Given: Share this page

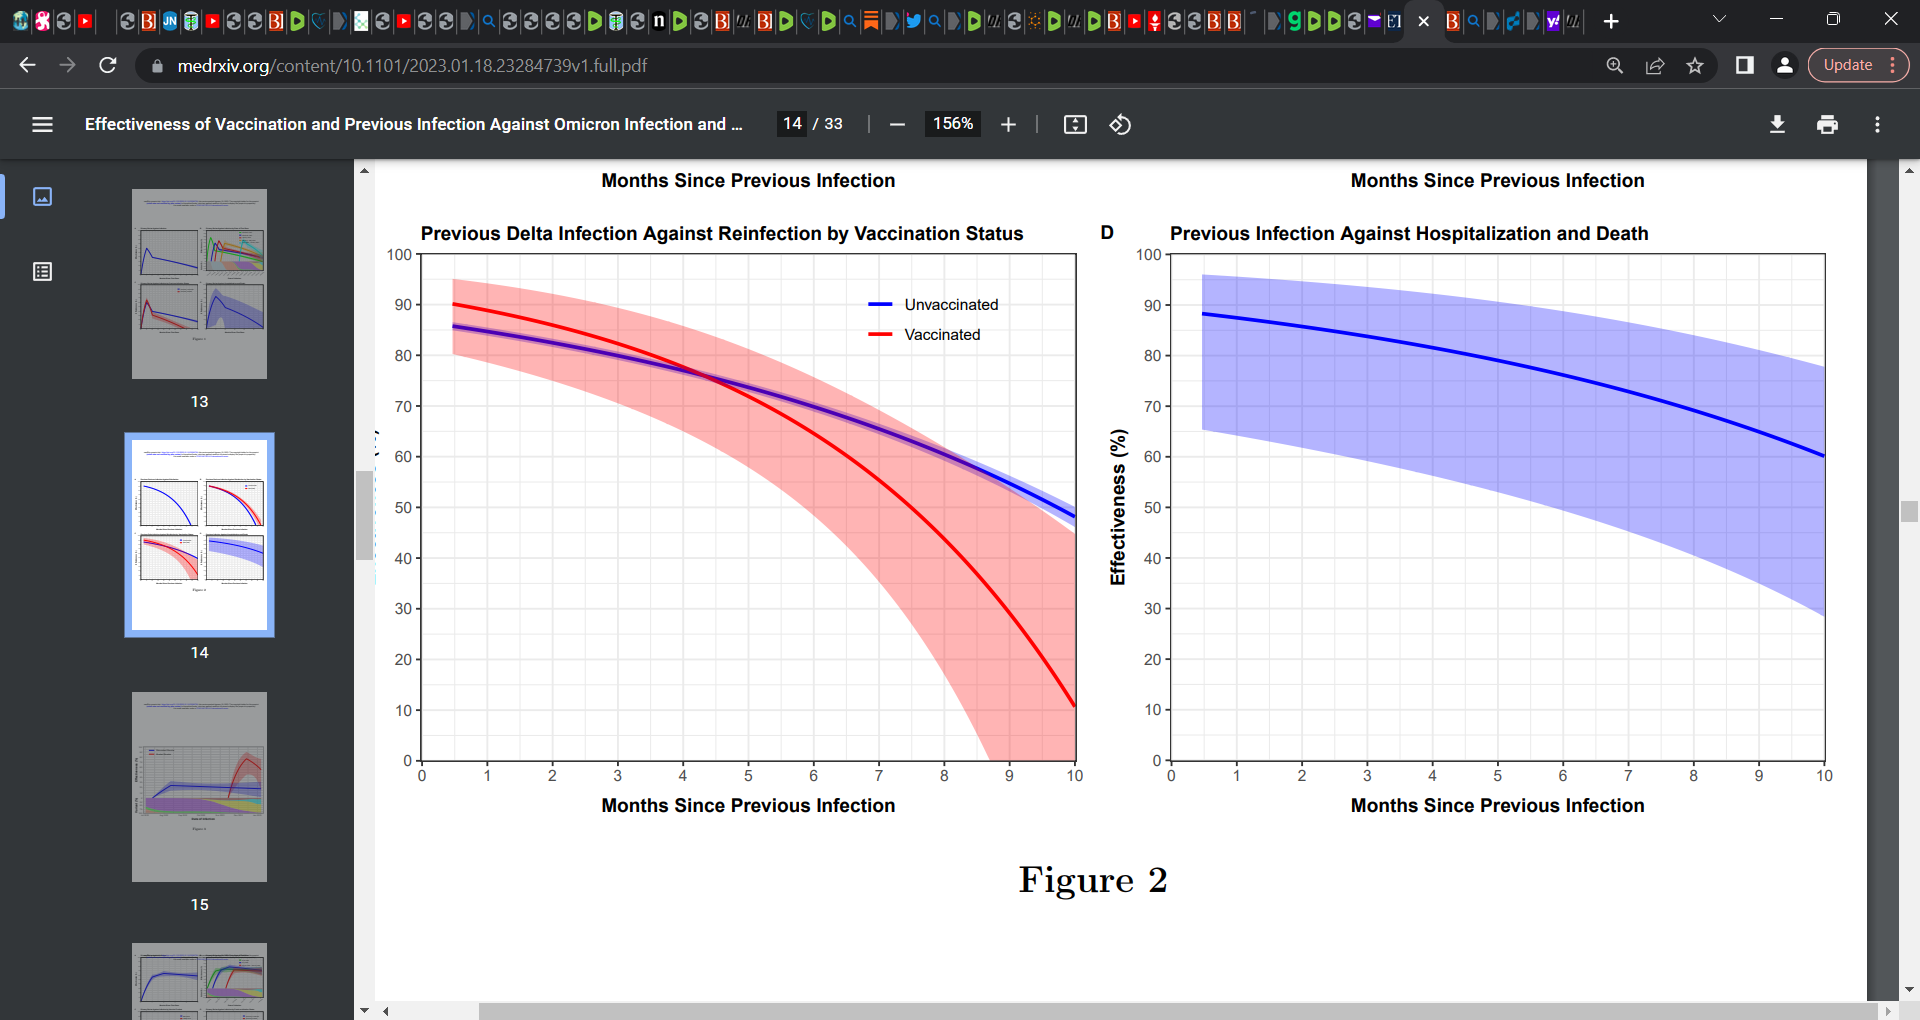Looking at the screenshot, I should 1655,65.
